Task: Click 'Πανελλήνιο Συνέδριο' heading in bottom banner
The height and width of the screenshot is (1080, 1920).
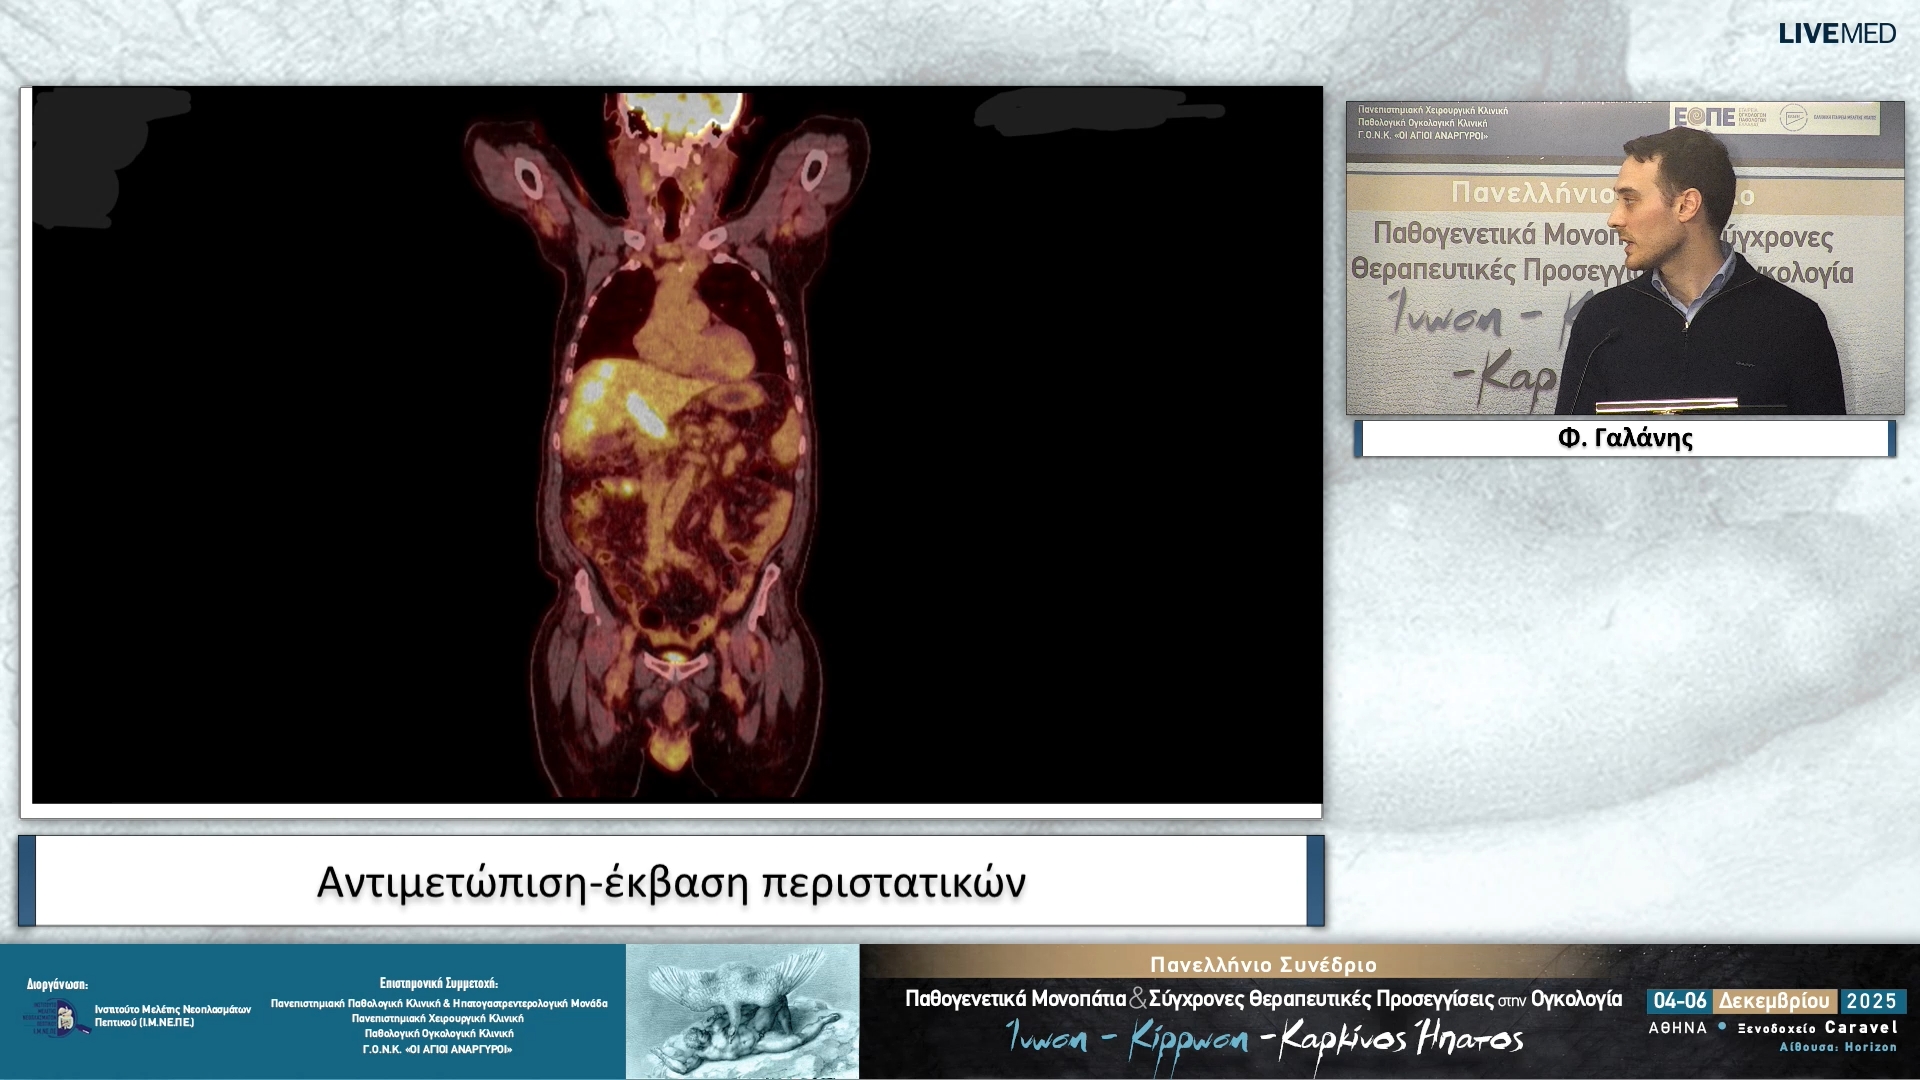Action: [1263, 965]
